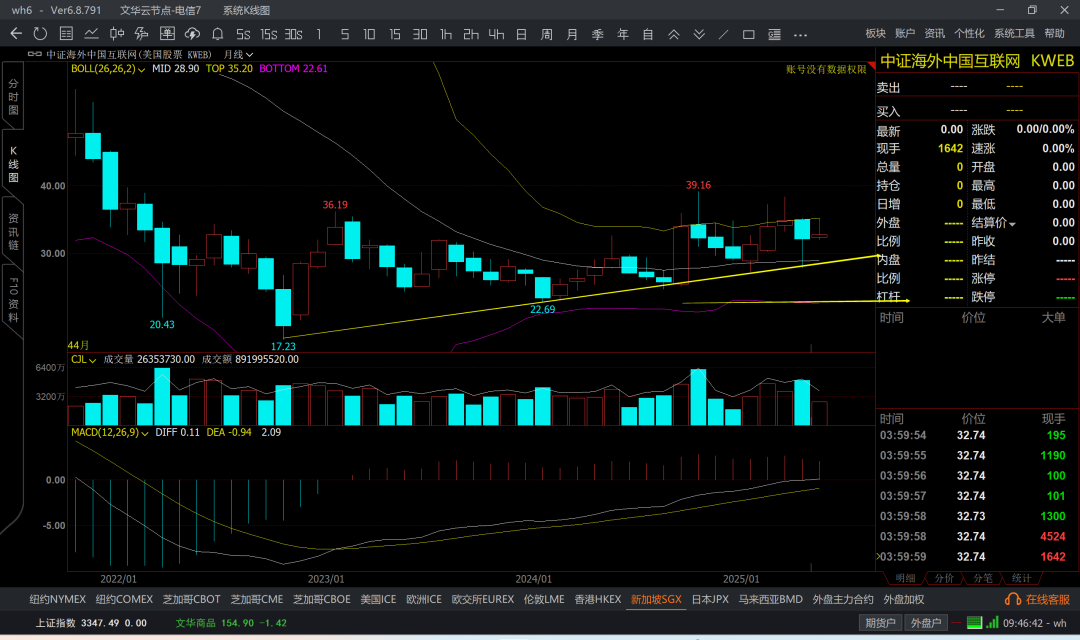Switch to the 4h period
The height and width of the screenshot is (640, 1080).
[496, 34]
